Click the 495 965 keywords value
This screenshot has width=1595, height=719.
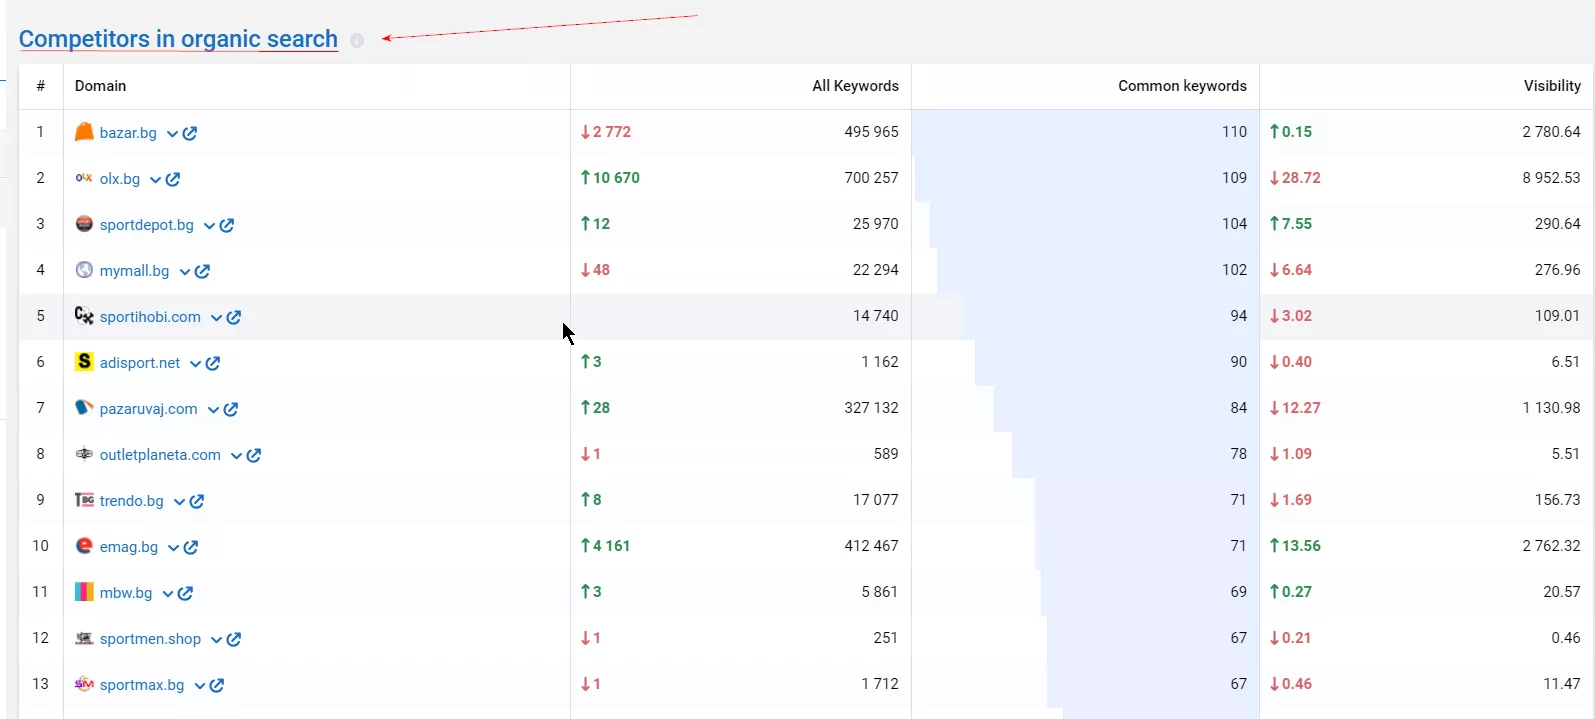coord(871,132)
